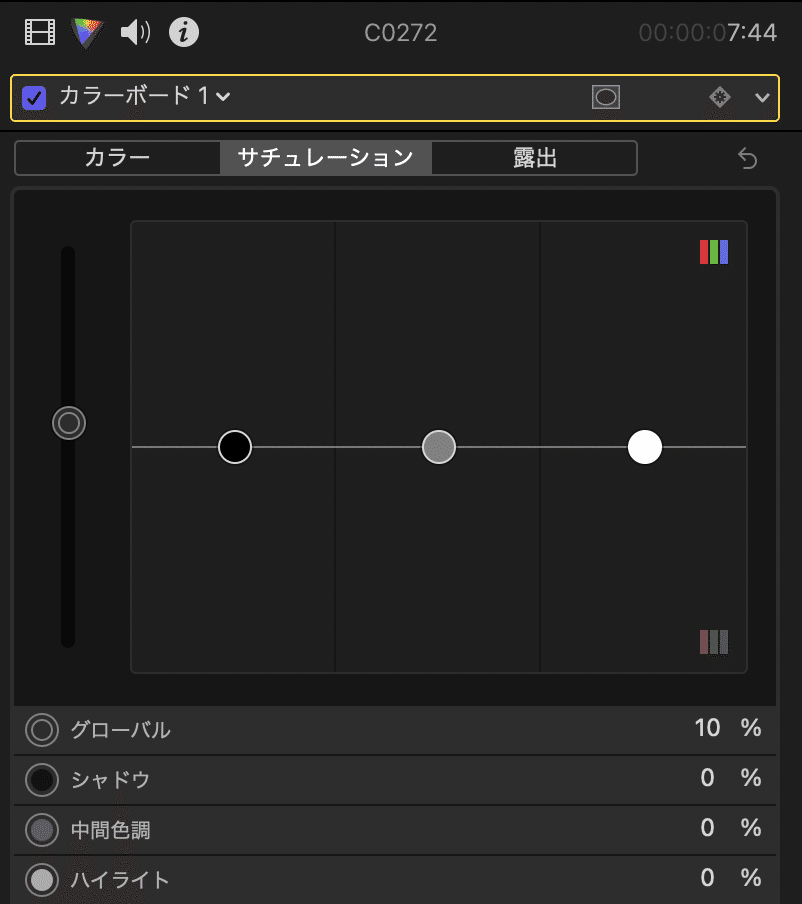Viewport: 802px width, 904px height.
Task: Select the white highlights puck
Action: 645,447
